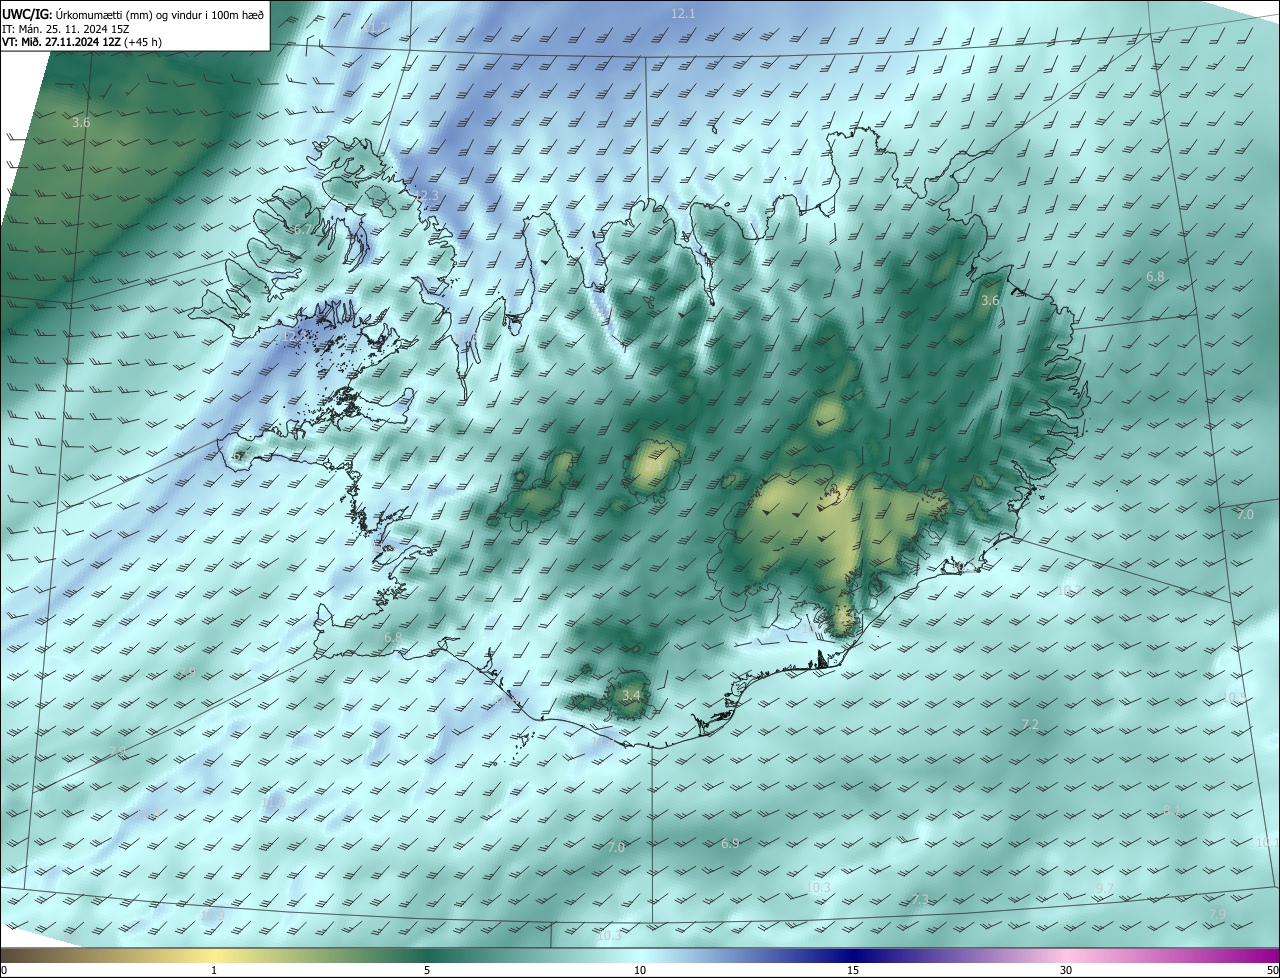
Task: Click the 9.7 value in the lower right
Action: (1105, 888)
